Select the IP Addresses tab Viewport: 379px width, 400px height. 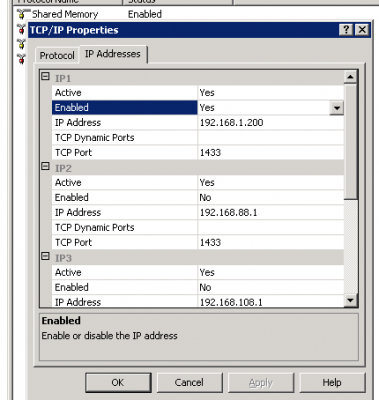tap(113, 54)
